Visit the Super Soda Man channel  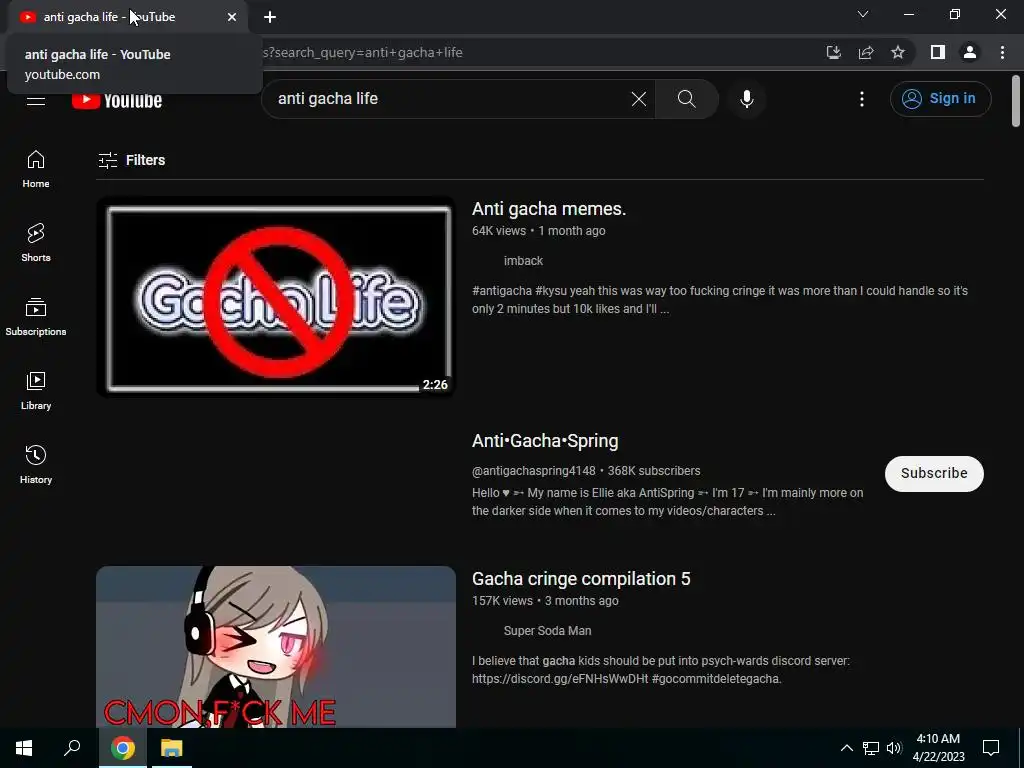(x=547, y=631)
